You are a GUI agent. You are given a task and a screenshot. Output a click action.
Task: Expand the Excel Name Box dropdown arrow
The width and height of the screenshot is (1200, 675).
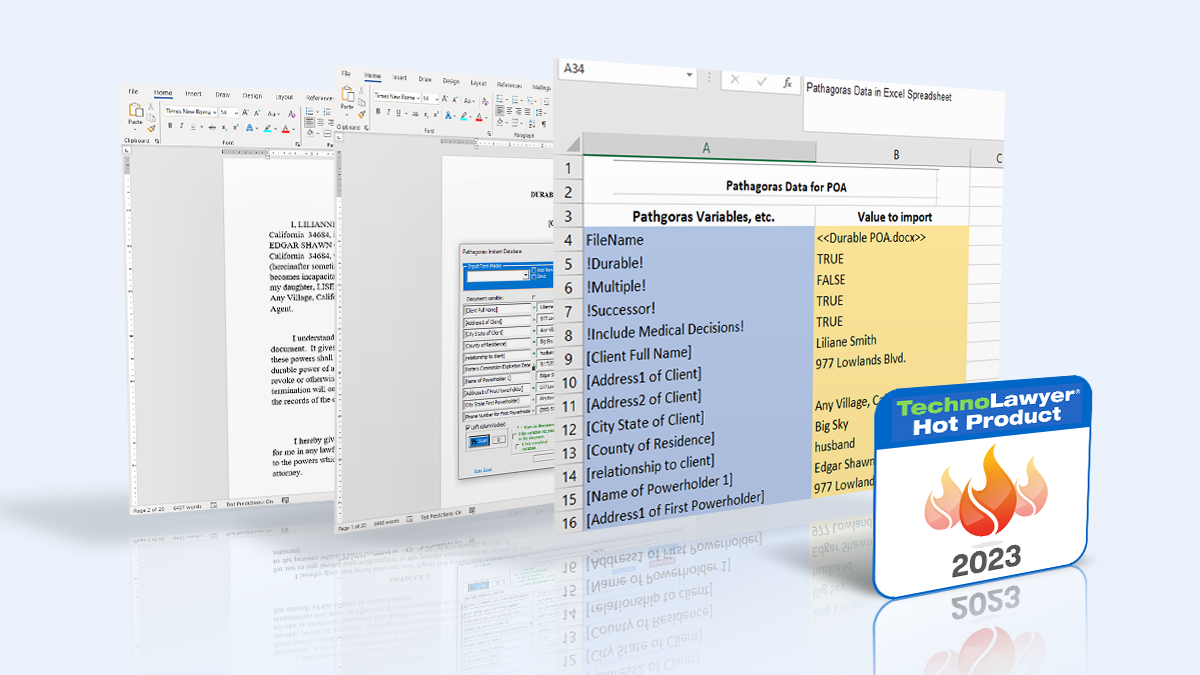tap(689, 76)
